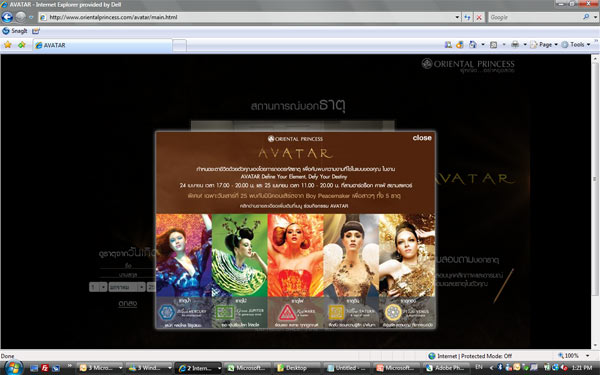
Task: Switch to the Untitled taskbar button
Action: coord(346,368)
